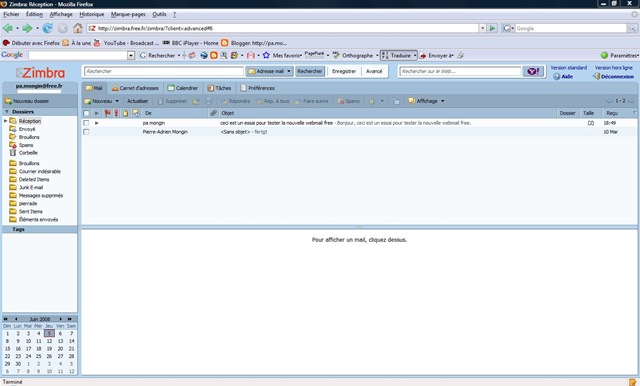640x386 pixels.
Task: Open the Nouveau dropdown arrow
Action: 117,101
